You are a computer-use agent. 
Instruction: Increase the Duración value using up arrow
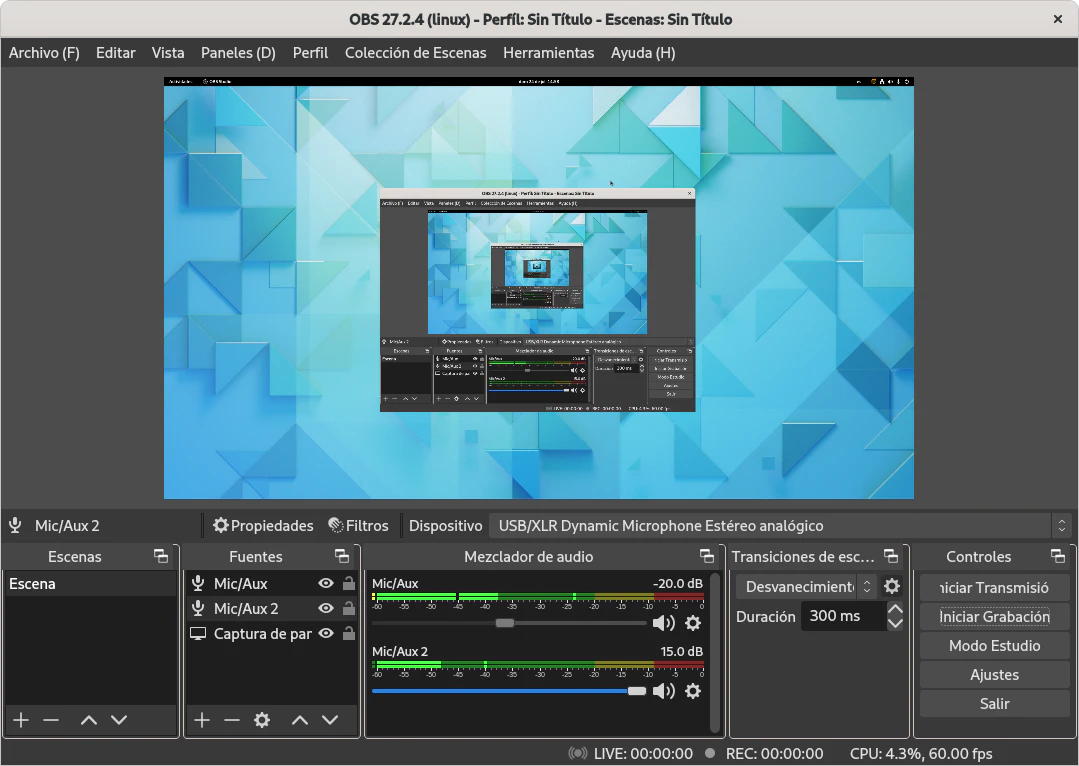(895, 609)
